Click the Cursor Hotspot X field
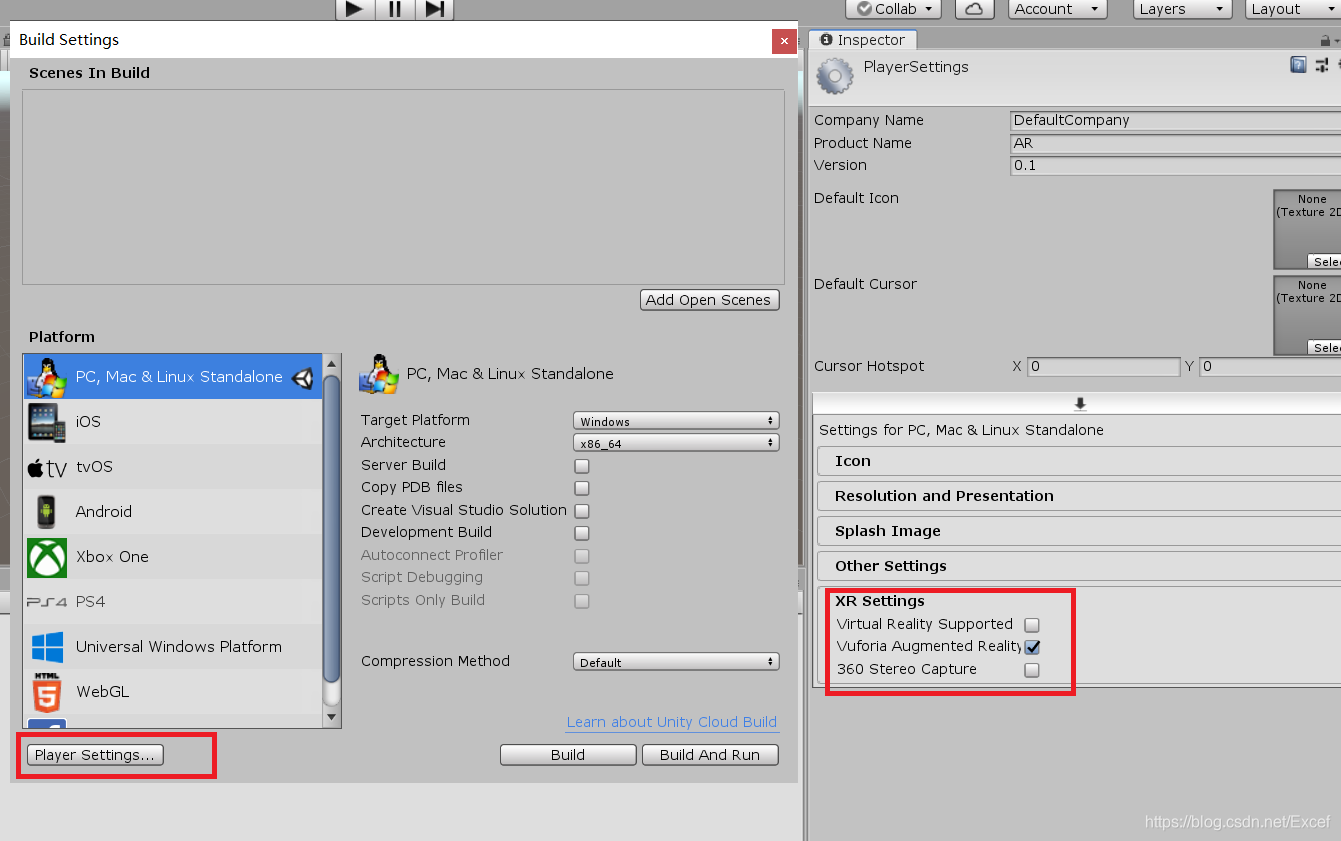Image resolution: width=1341 pixels, height=841 pixels. (x=1103, y=367)
